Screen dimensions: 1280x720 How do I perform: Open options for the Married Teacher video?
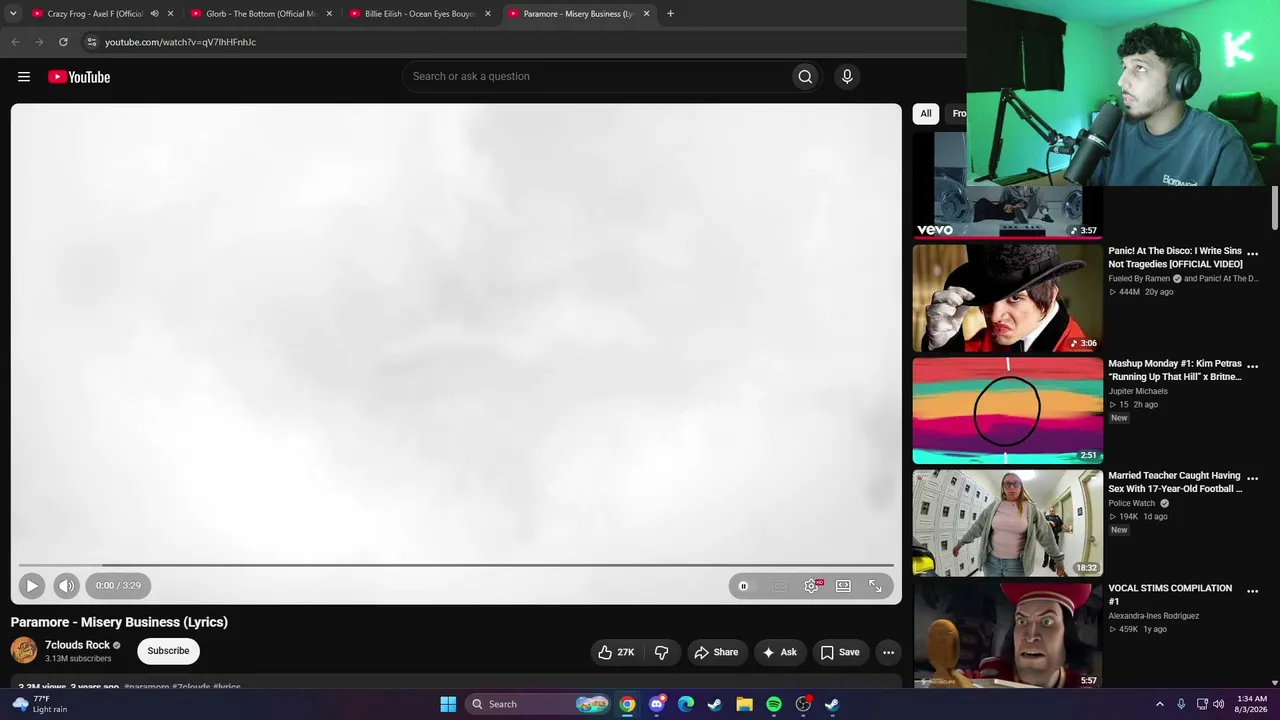click(1252, 479)
